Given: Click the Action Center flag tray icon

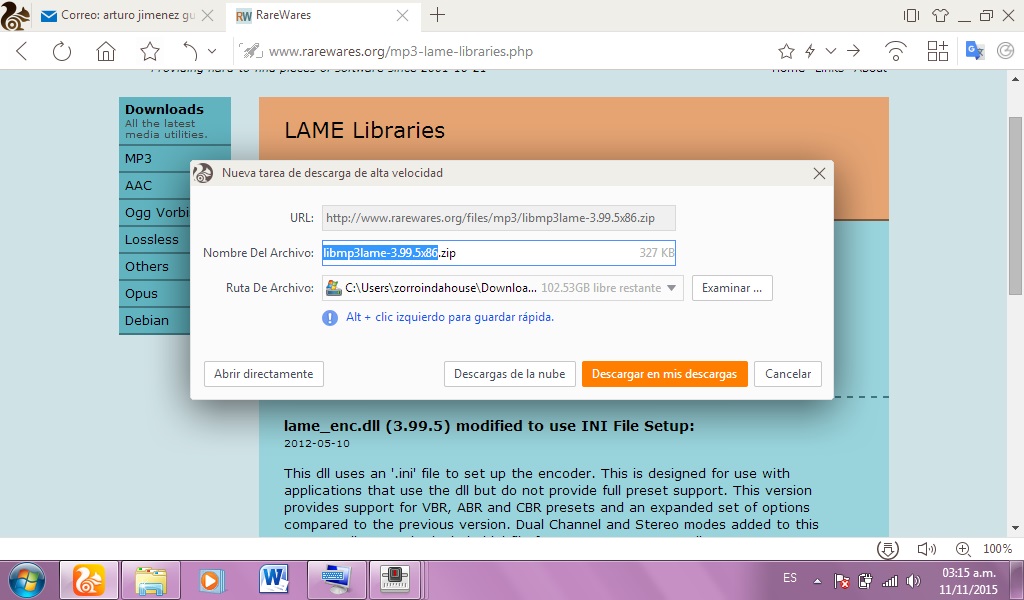Looking at the screenshot, I should 841,580.
